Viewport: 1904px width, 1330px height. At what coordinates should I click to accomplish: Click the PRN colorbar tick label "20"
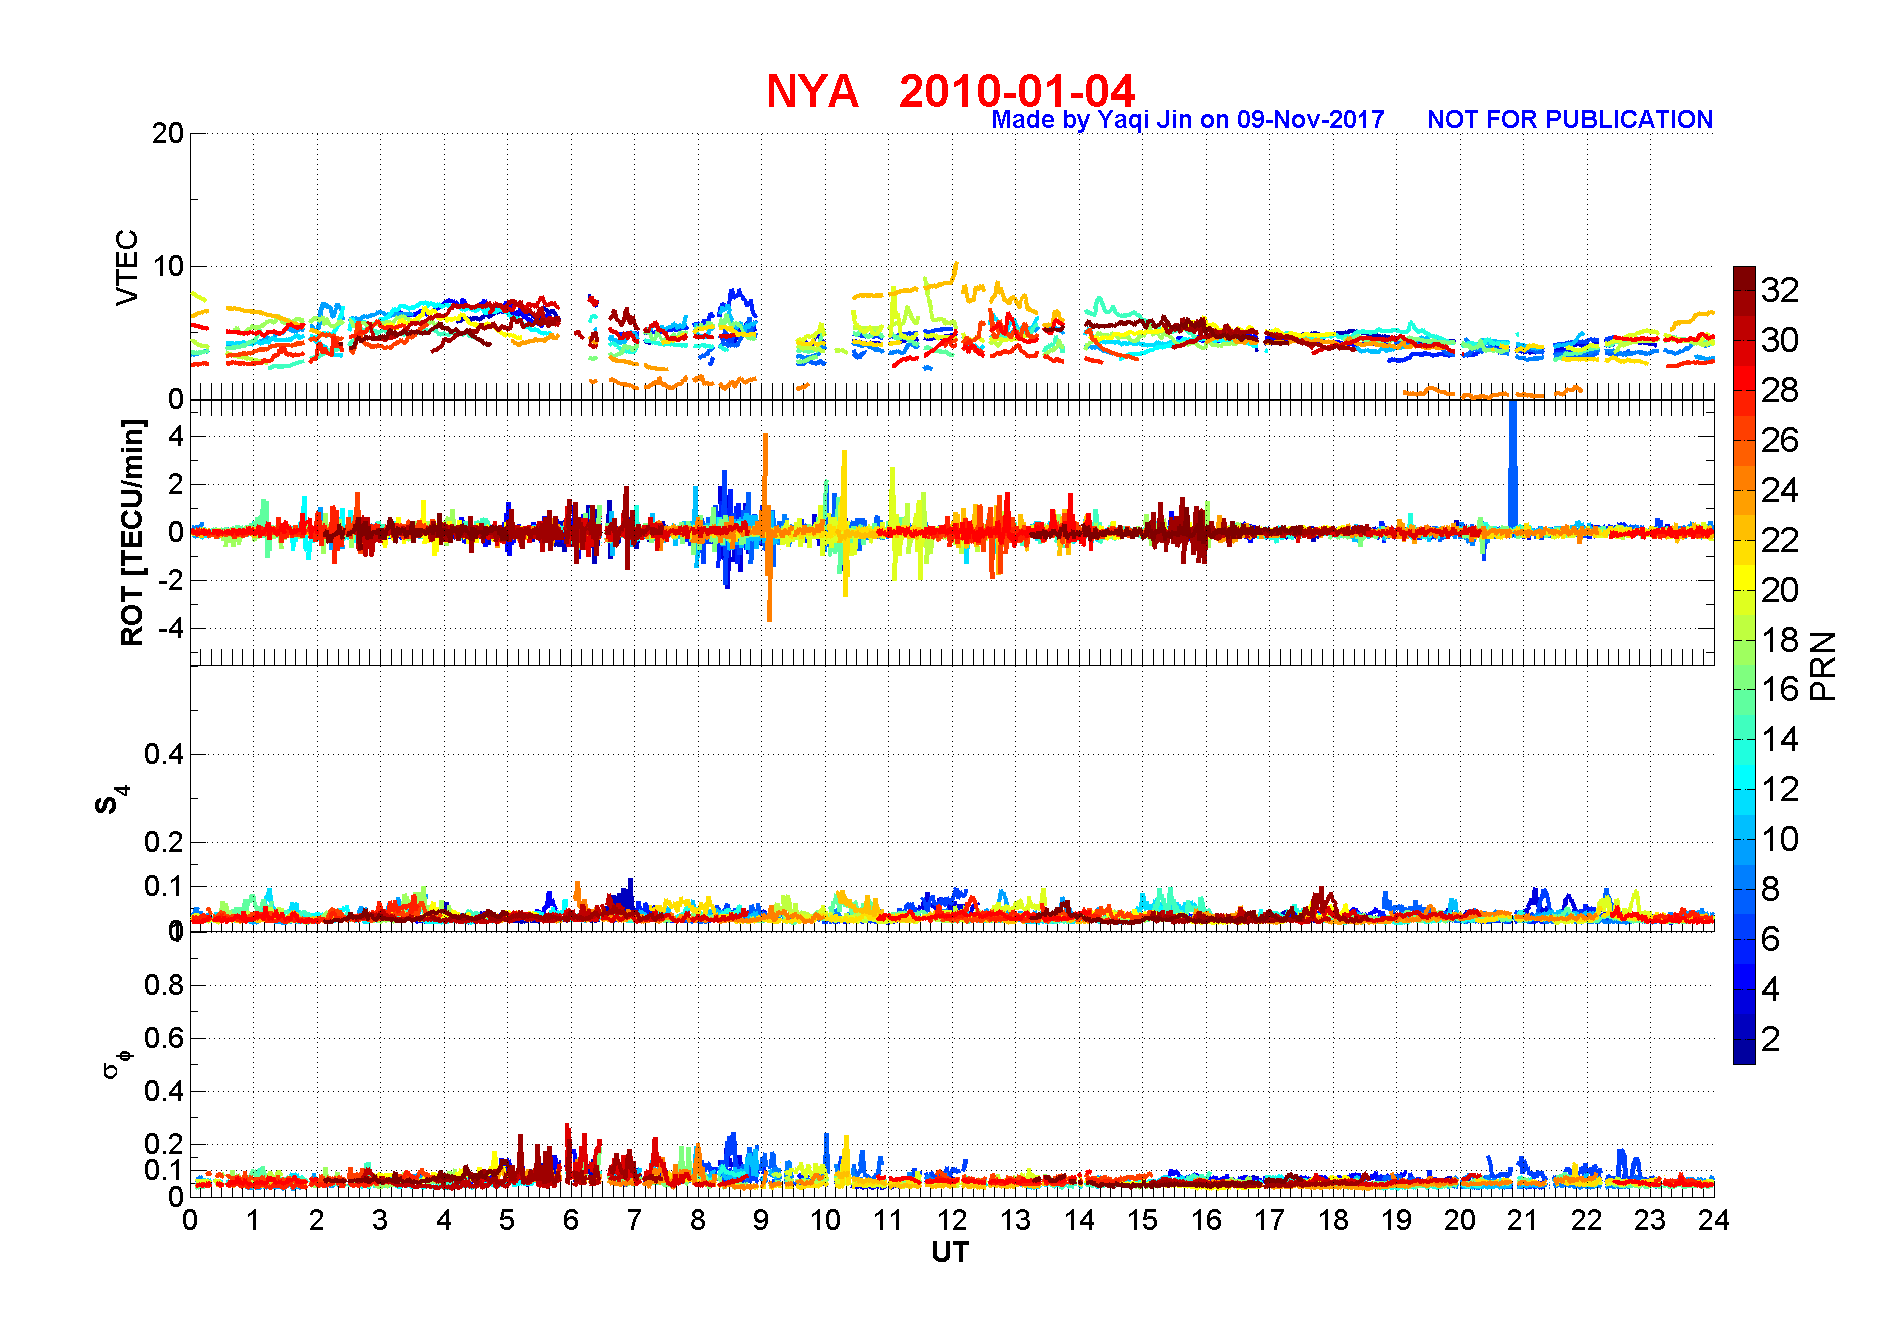[x=1780, y=590]
